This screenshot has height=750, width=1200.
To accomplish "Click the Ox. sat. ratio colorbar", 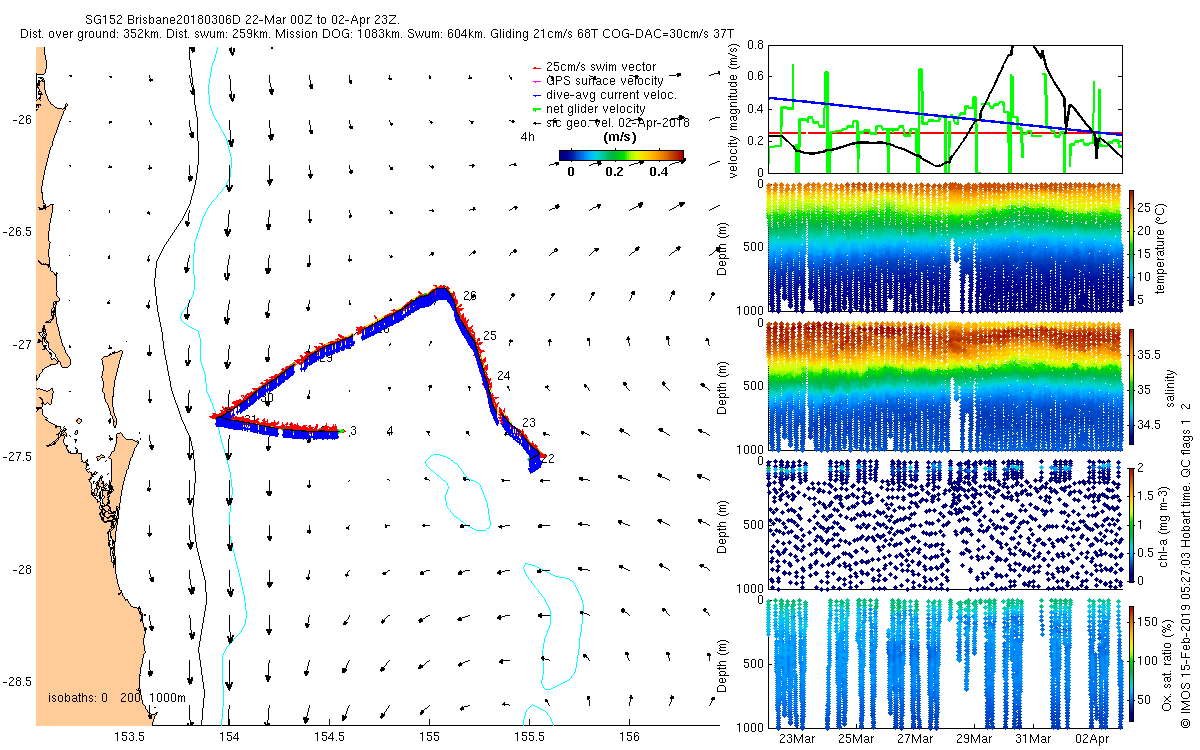I will pyautogui.click(x=1133, y=663).
